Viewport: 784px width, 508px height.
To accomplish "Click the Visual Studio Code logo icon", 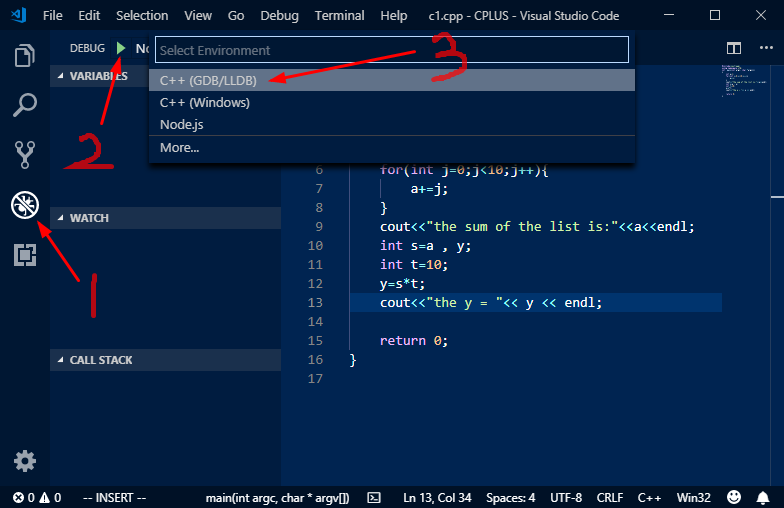I will click(18, 16).
